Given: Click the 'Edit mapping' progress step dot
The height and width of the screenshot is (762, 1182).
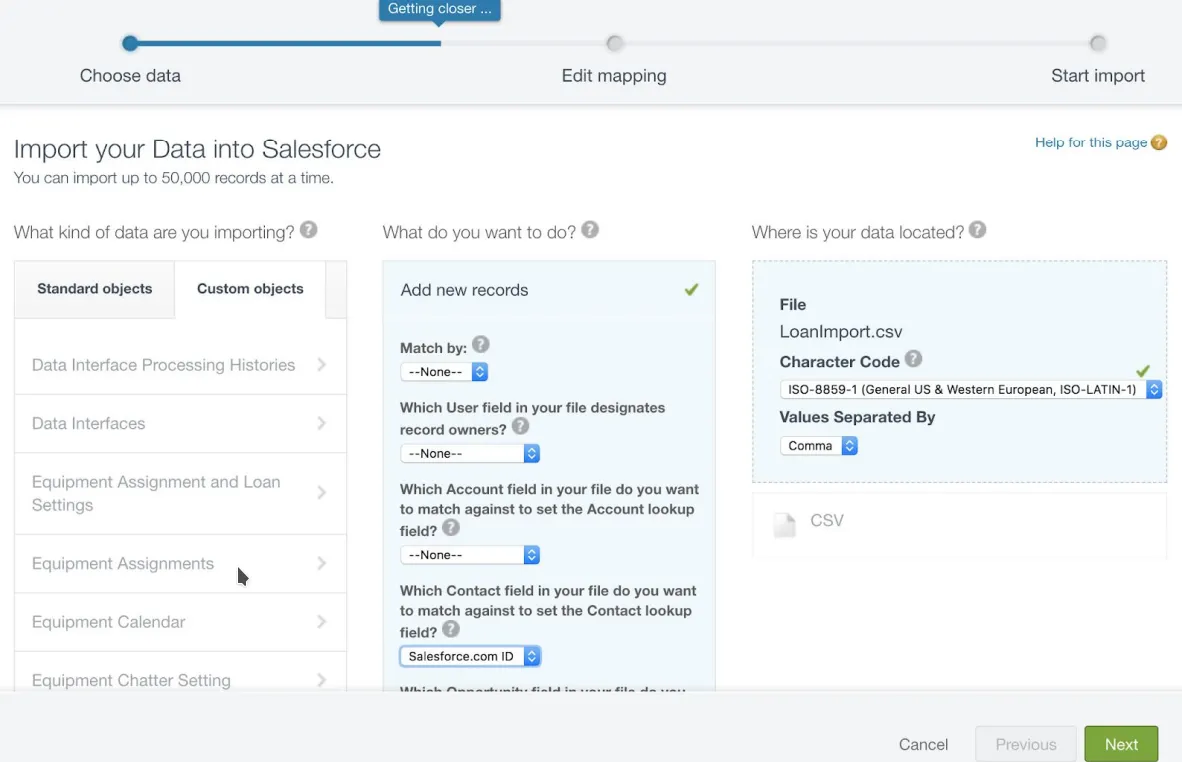Looking at the screenshot, I should 614,43.
